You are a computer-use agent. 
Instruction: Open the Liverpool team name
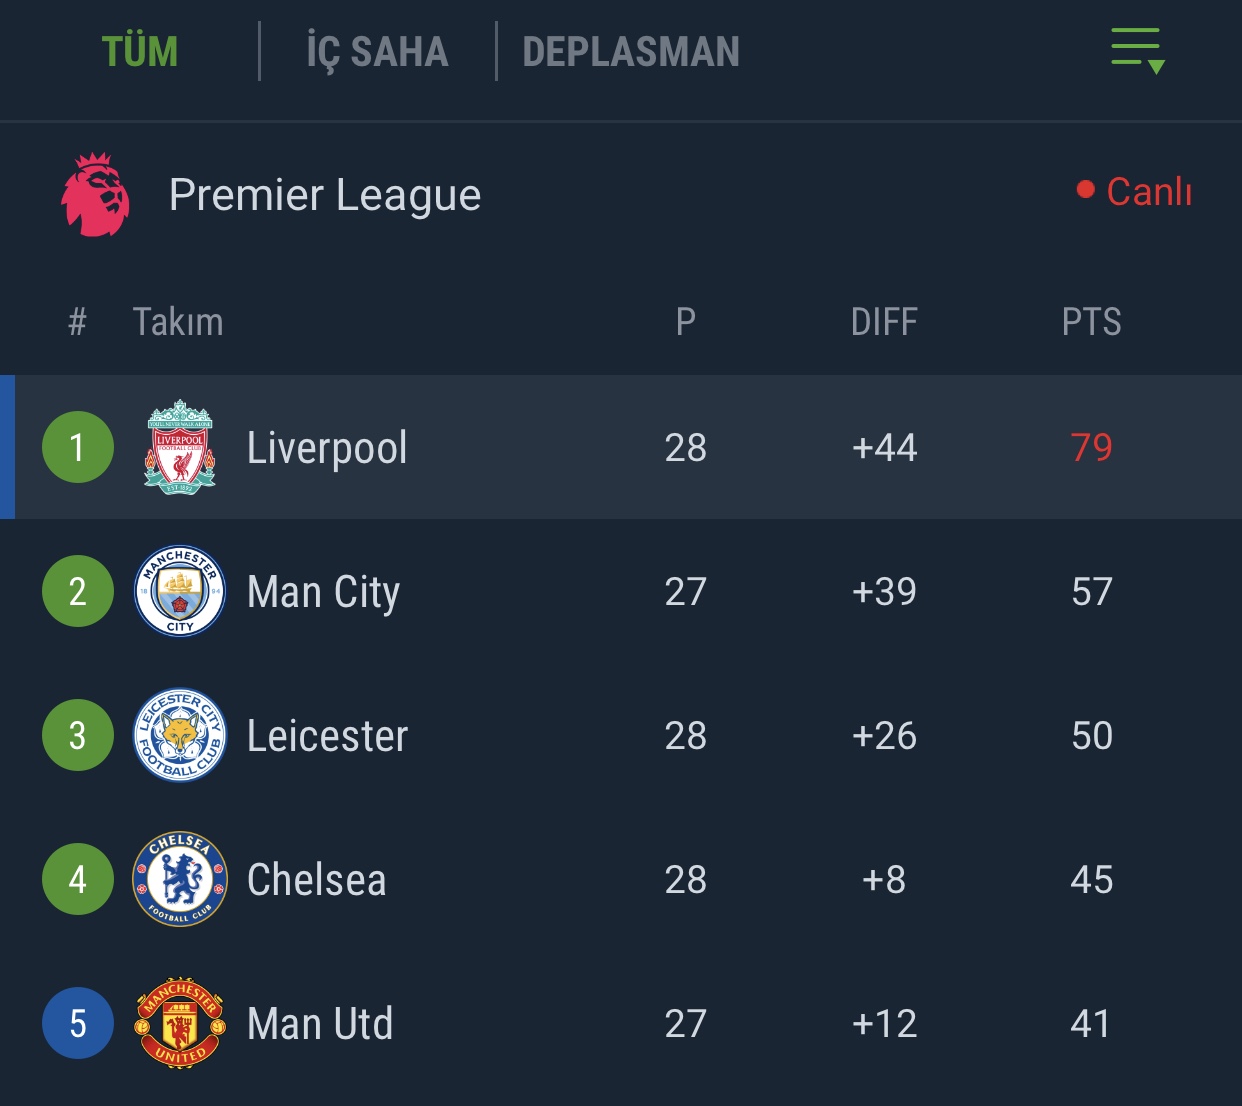coord(327,448)
